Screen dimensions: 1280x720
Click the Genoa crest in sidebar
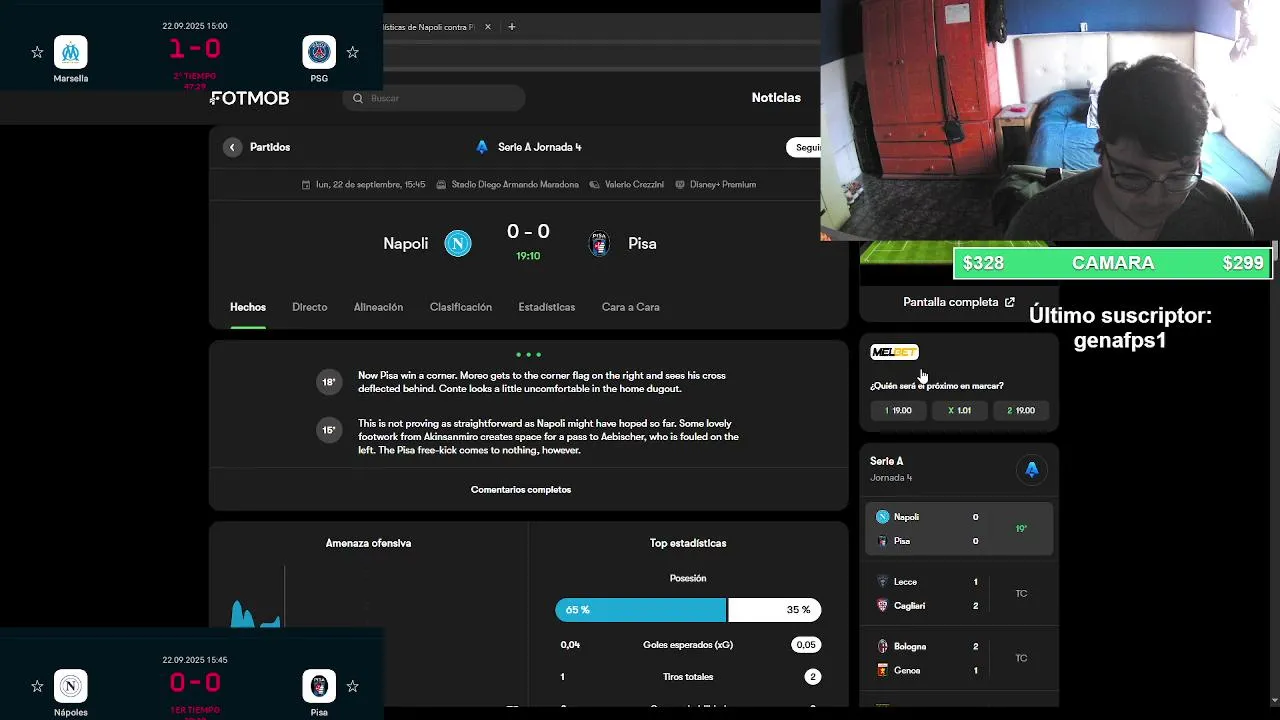882,670
